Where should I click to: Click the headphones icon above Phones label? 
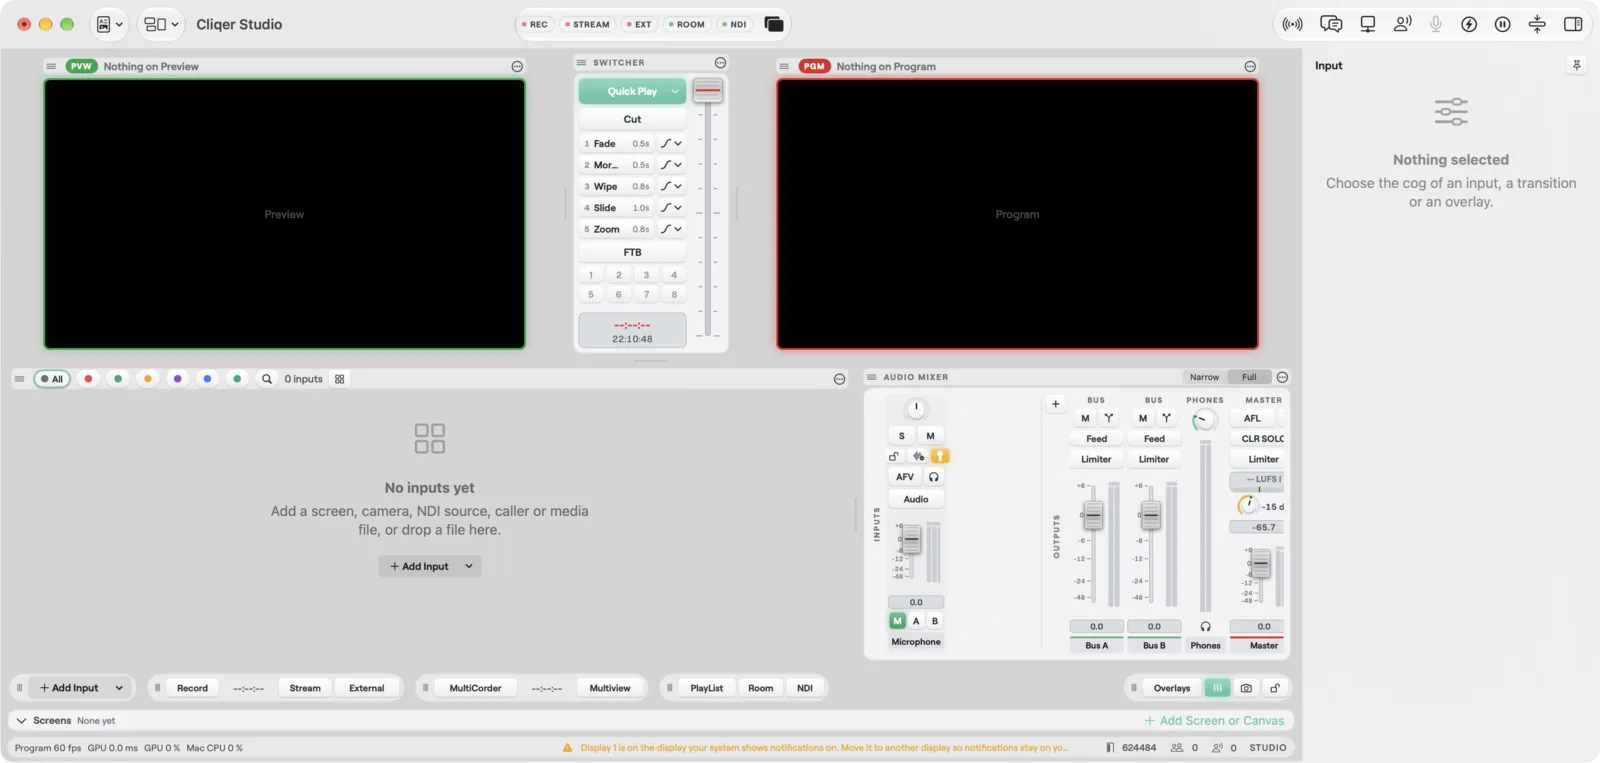point(1205,627)
